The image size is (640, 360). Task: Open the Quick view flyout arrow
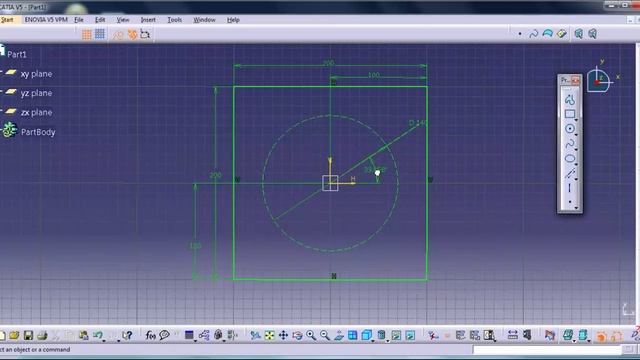(373, 340)
